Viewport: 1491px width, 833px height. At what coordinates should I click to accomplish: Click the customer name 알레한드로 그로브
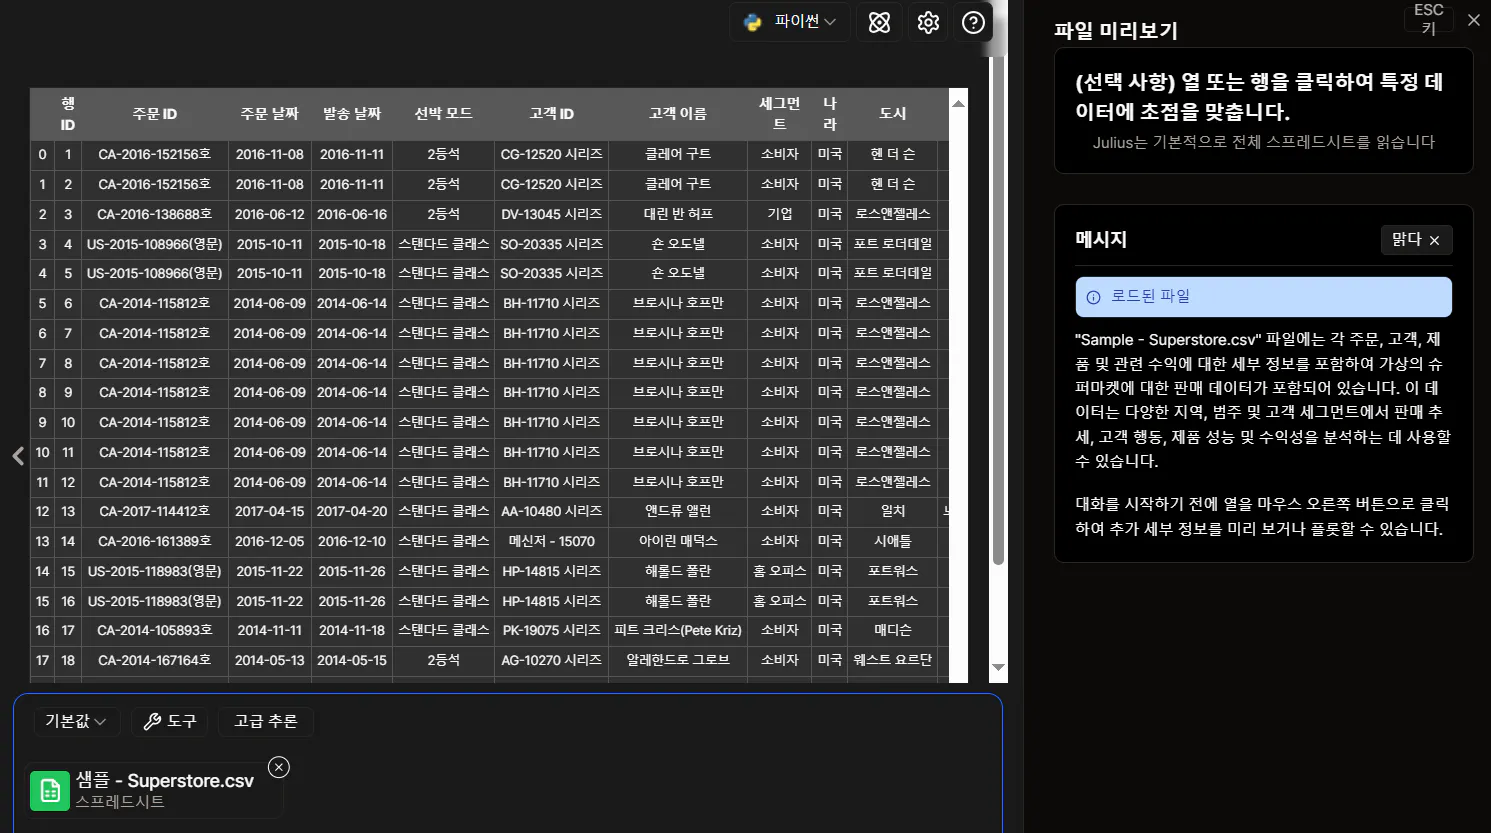coord(678,660)
